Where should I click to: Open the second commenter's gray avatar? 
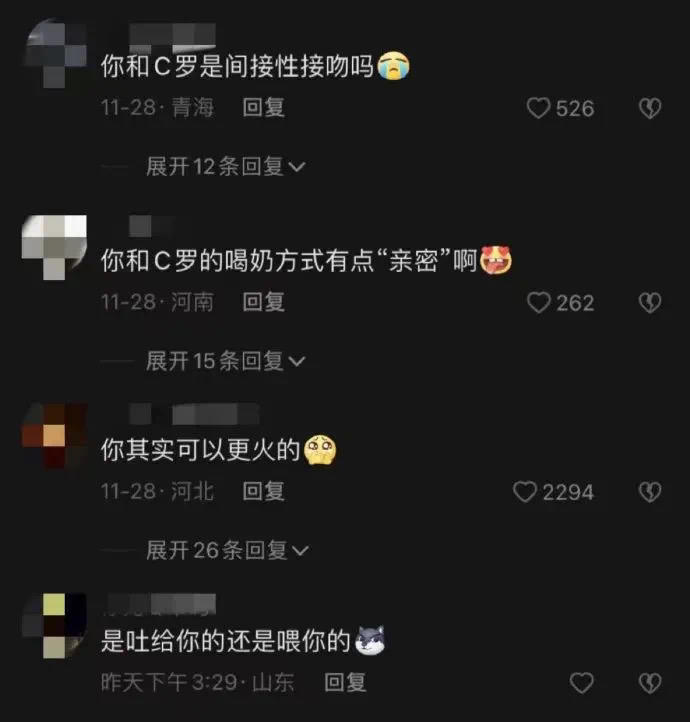54,247
